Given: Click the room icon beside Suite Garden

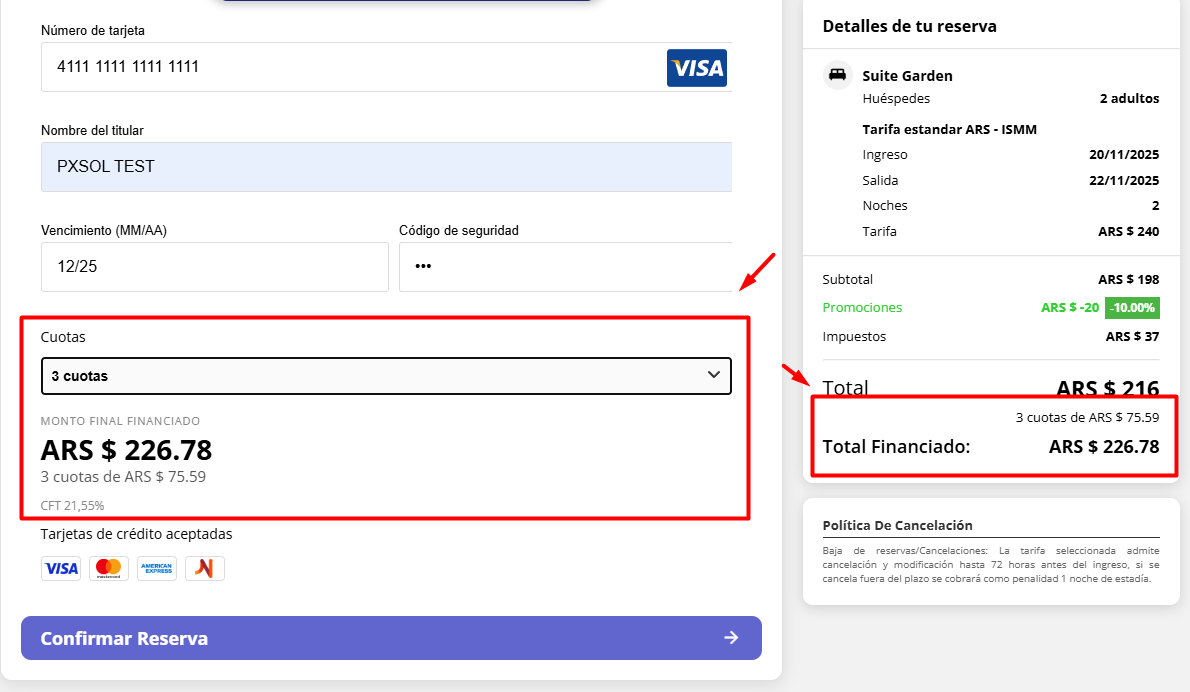Looking at the screenshot, I should pyautogui.click(x=837, y=74).
